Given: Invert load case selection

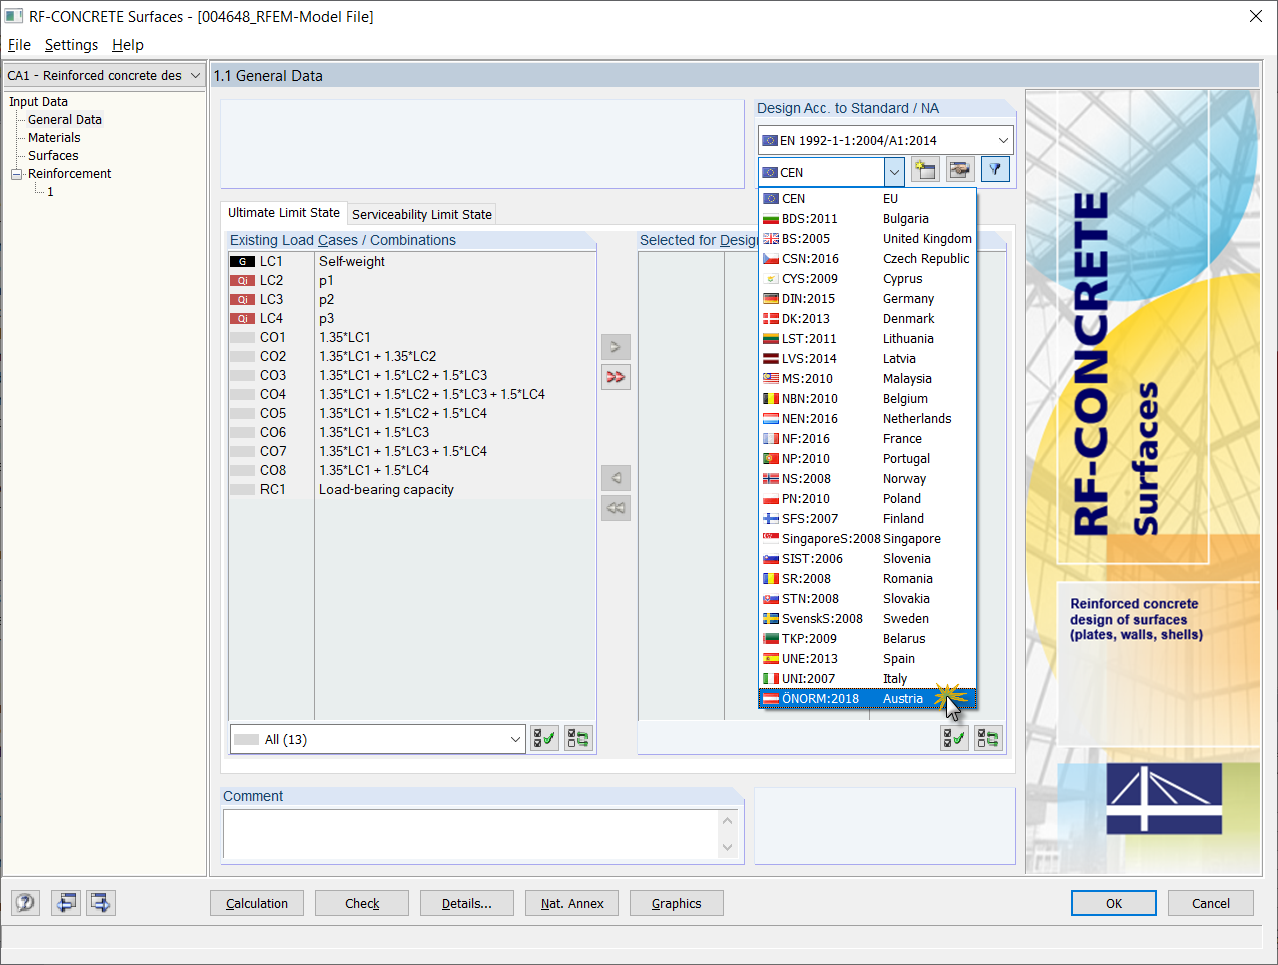Looking at the screenshot, I should 577,738.
